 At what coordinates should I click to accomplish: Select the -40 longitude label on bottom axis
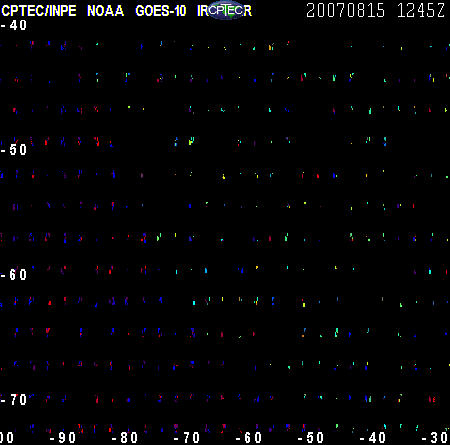(373, 438)
